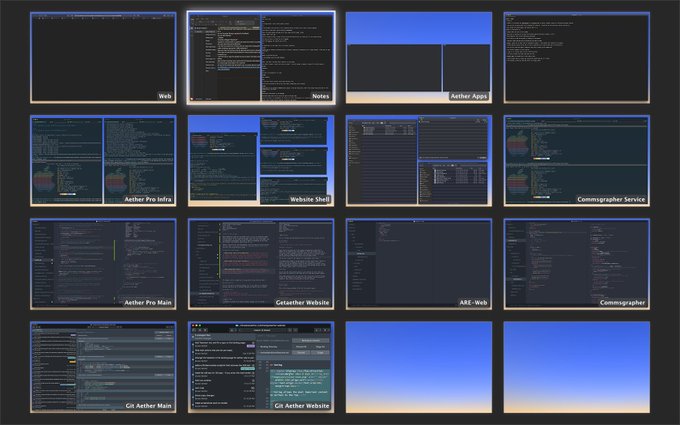Click the small right window in Aether Apps
This screenshot has width=680, height=425.
click(x=467, y=68)
